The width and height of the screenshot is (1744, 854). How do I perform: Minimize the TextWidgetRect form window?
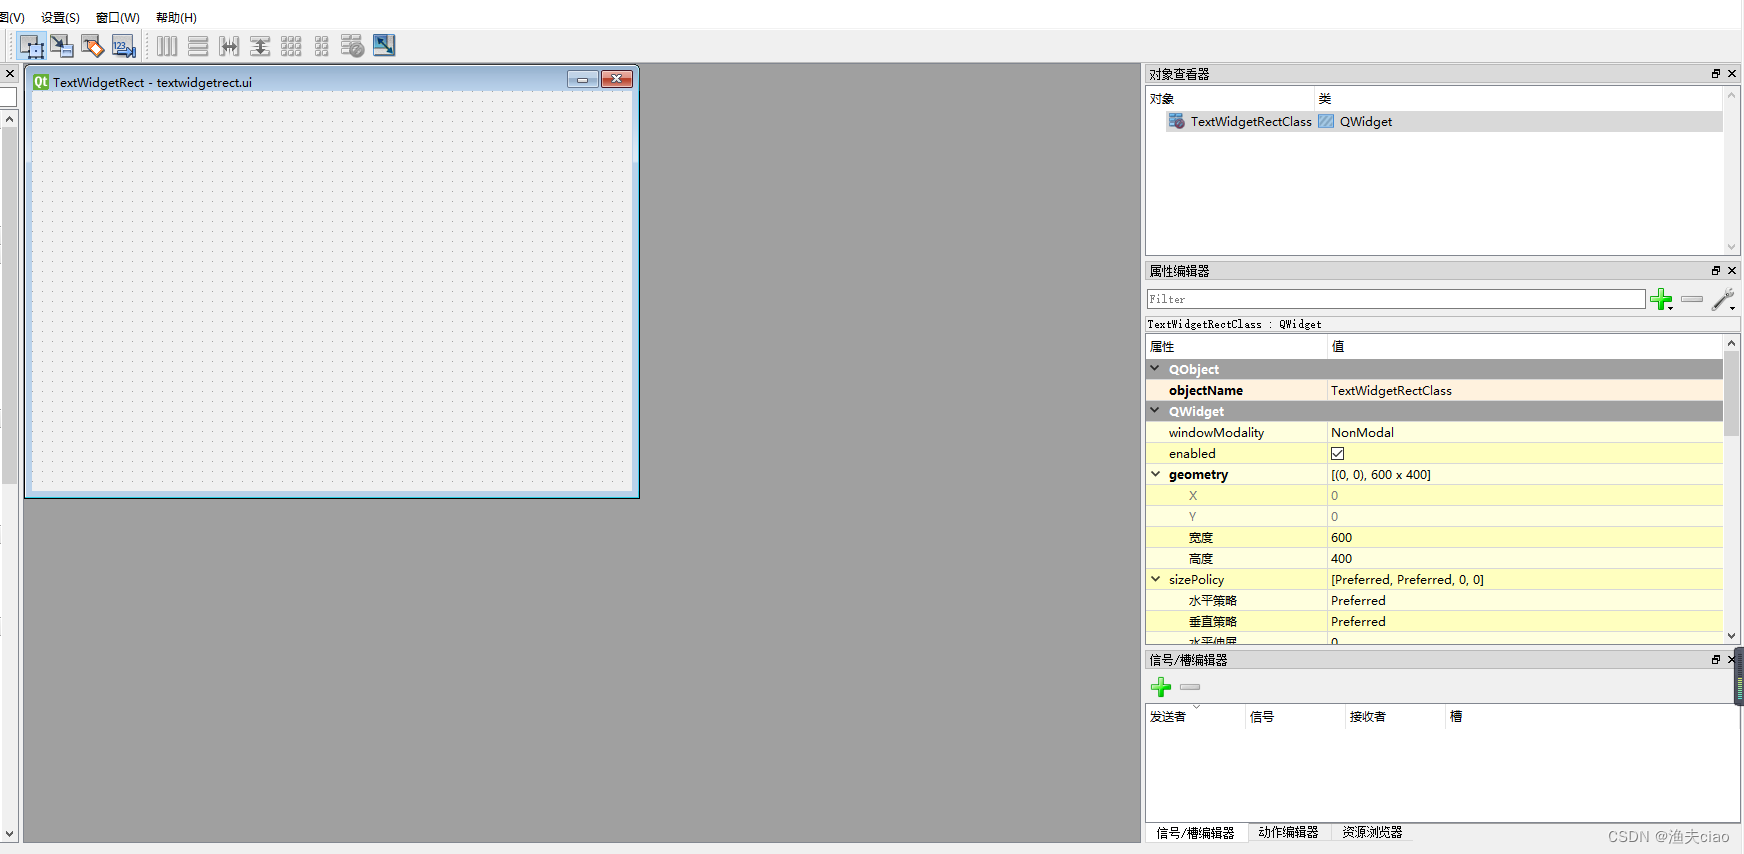tap(582, 79)
